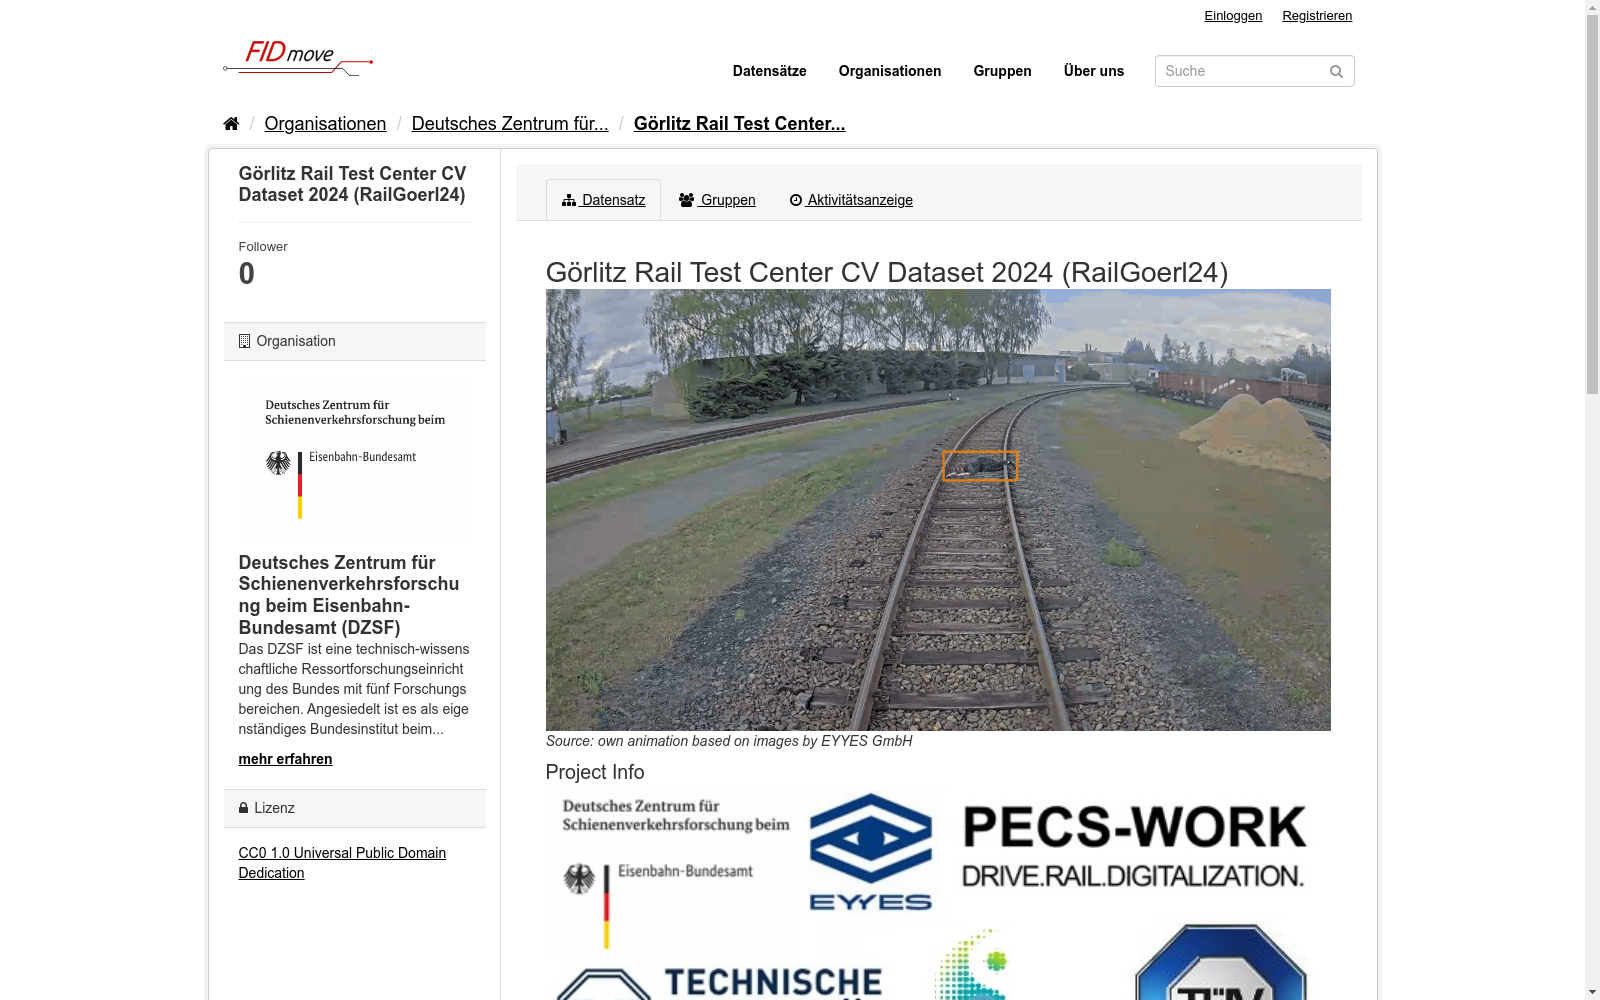The width and height of the screenshot is (1600, 1000).
Task: Click the Registrieren link
Action: pos(1317,15)
